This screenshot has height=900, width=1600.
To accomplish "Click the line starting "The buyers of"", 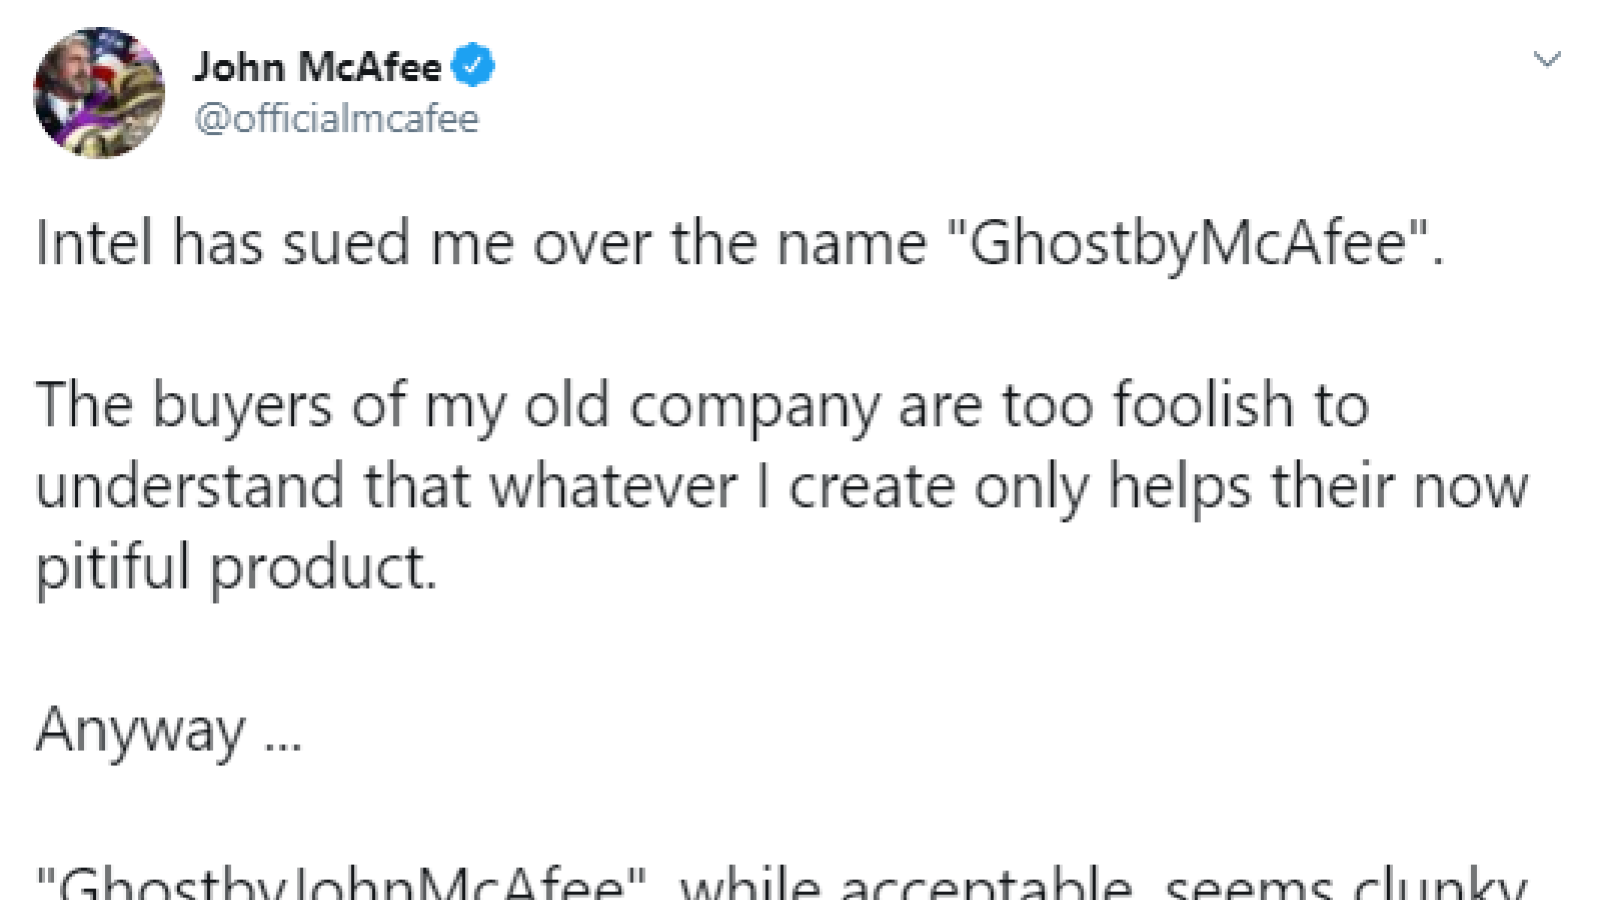I will coord(702,407).
